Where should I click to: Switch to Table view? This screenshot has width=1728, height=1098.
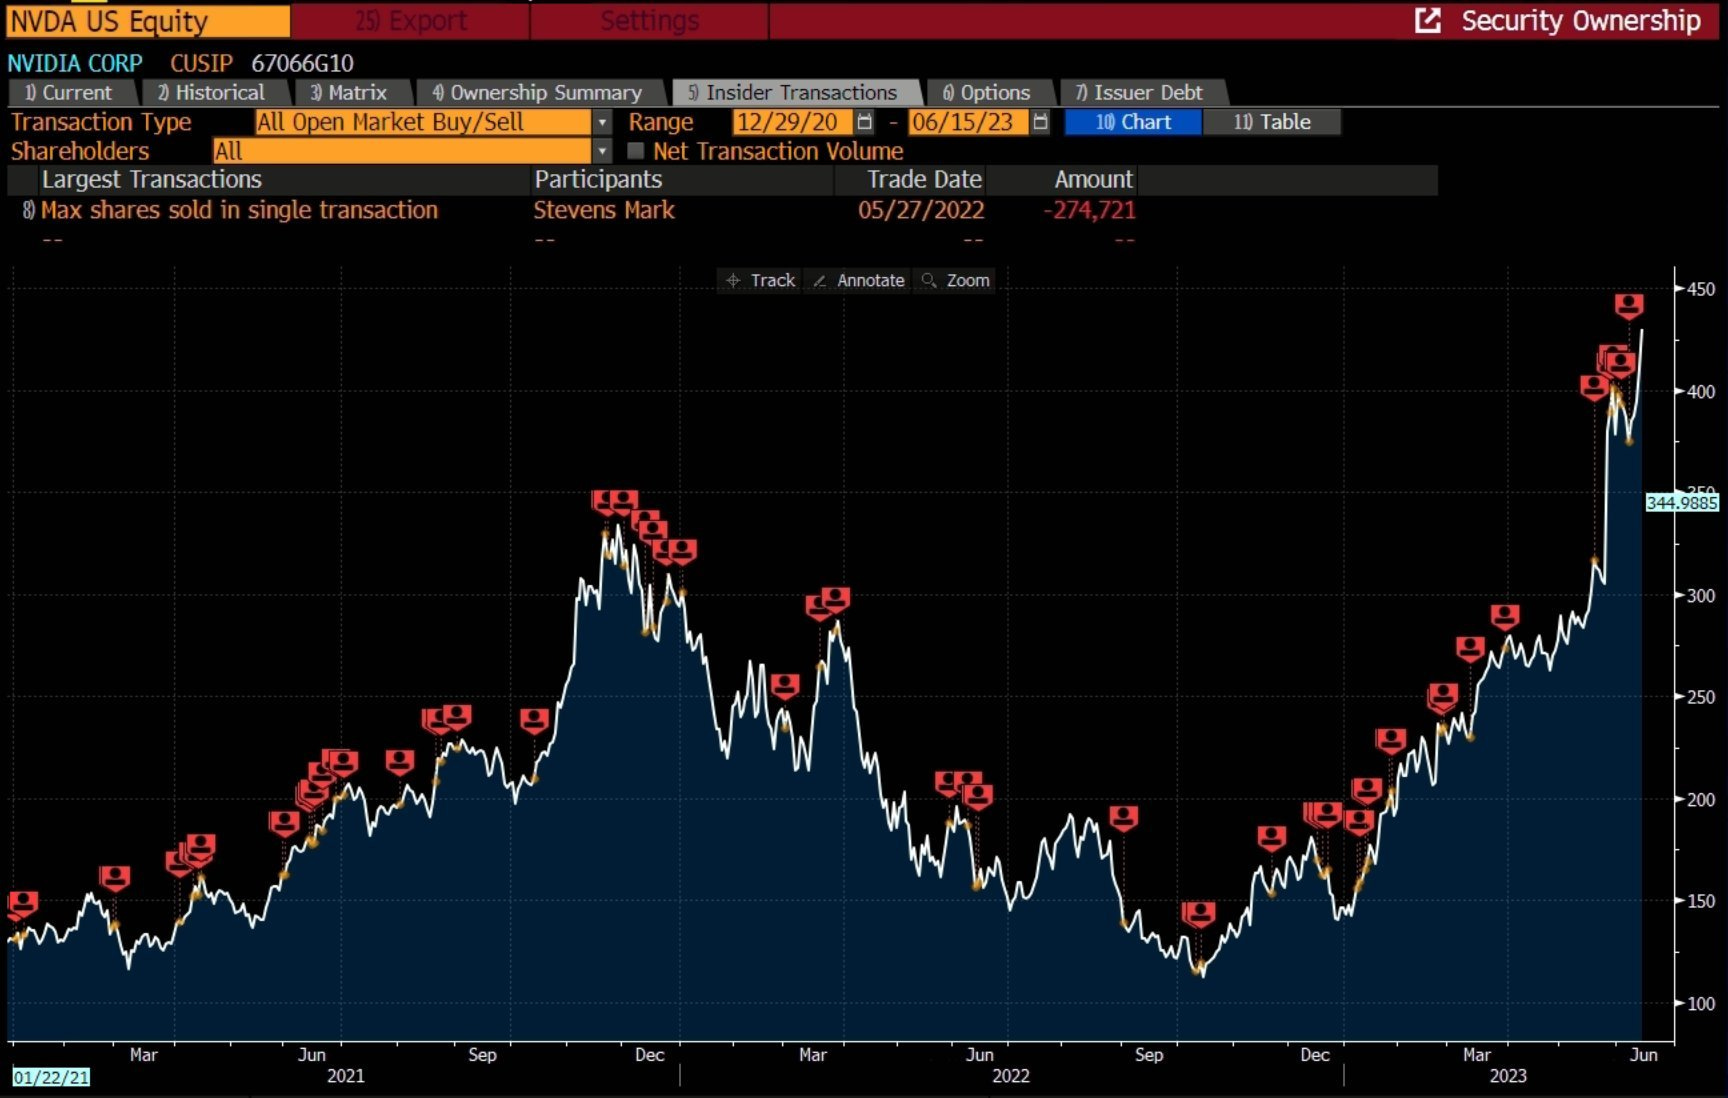tap(1272, 122)
